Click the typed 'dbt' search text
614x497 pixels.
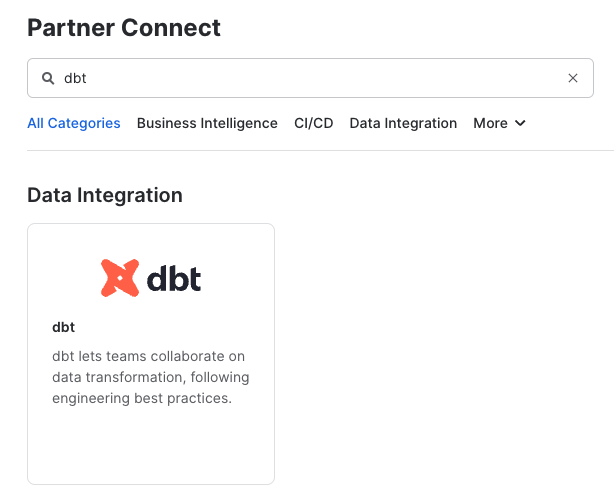tap(77, 78)
